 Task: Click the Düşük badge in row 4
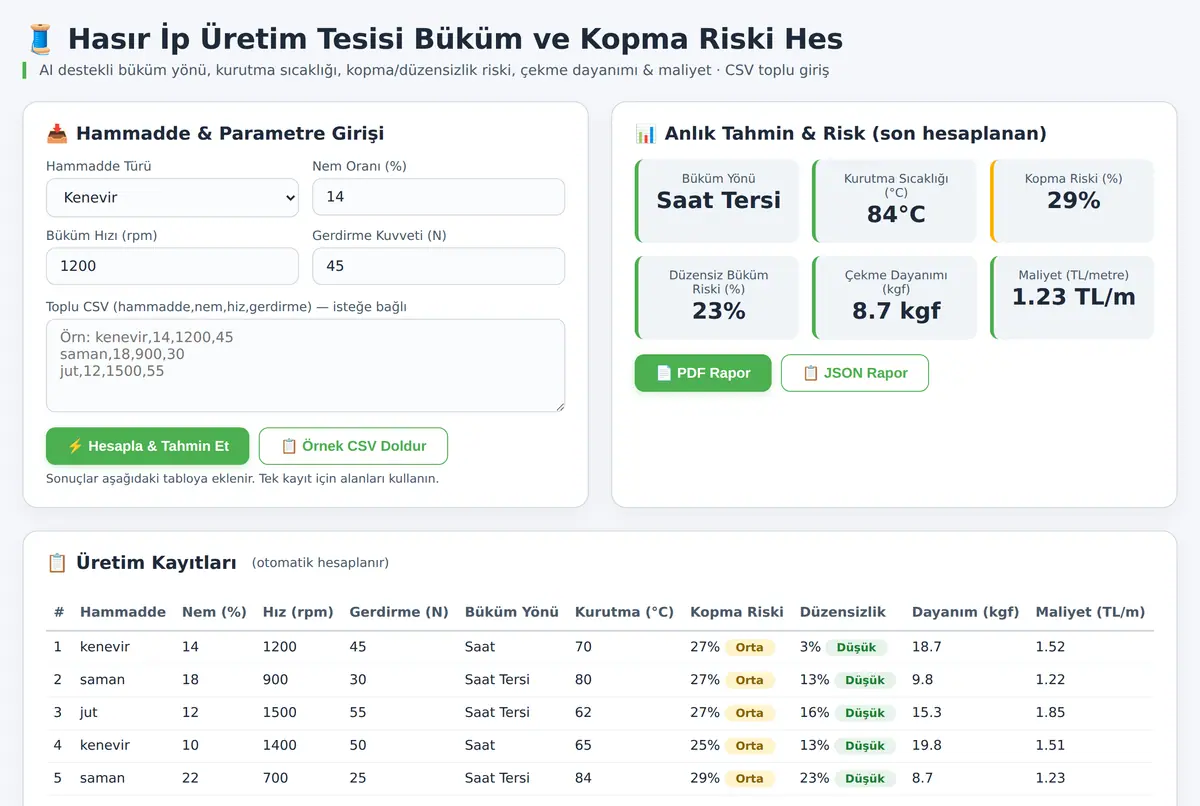[x=865, y=746]
